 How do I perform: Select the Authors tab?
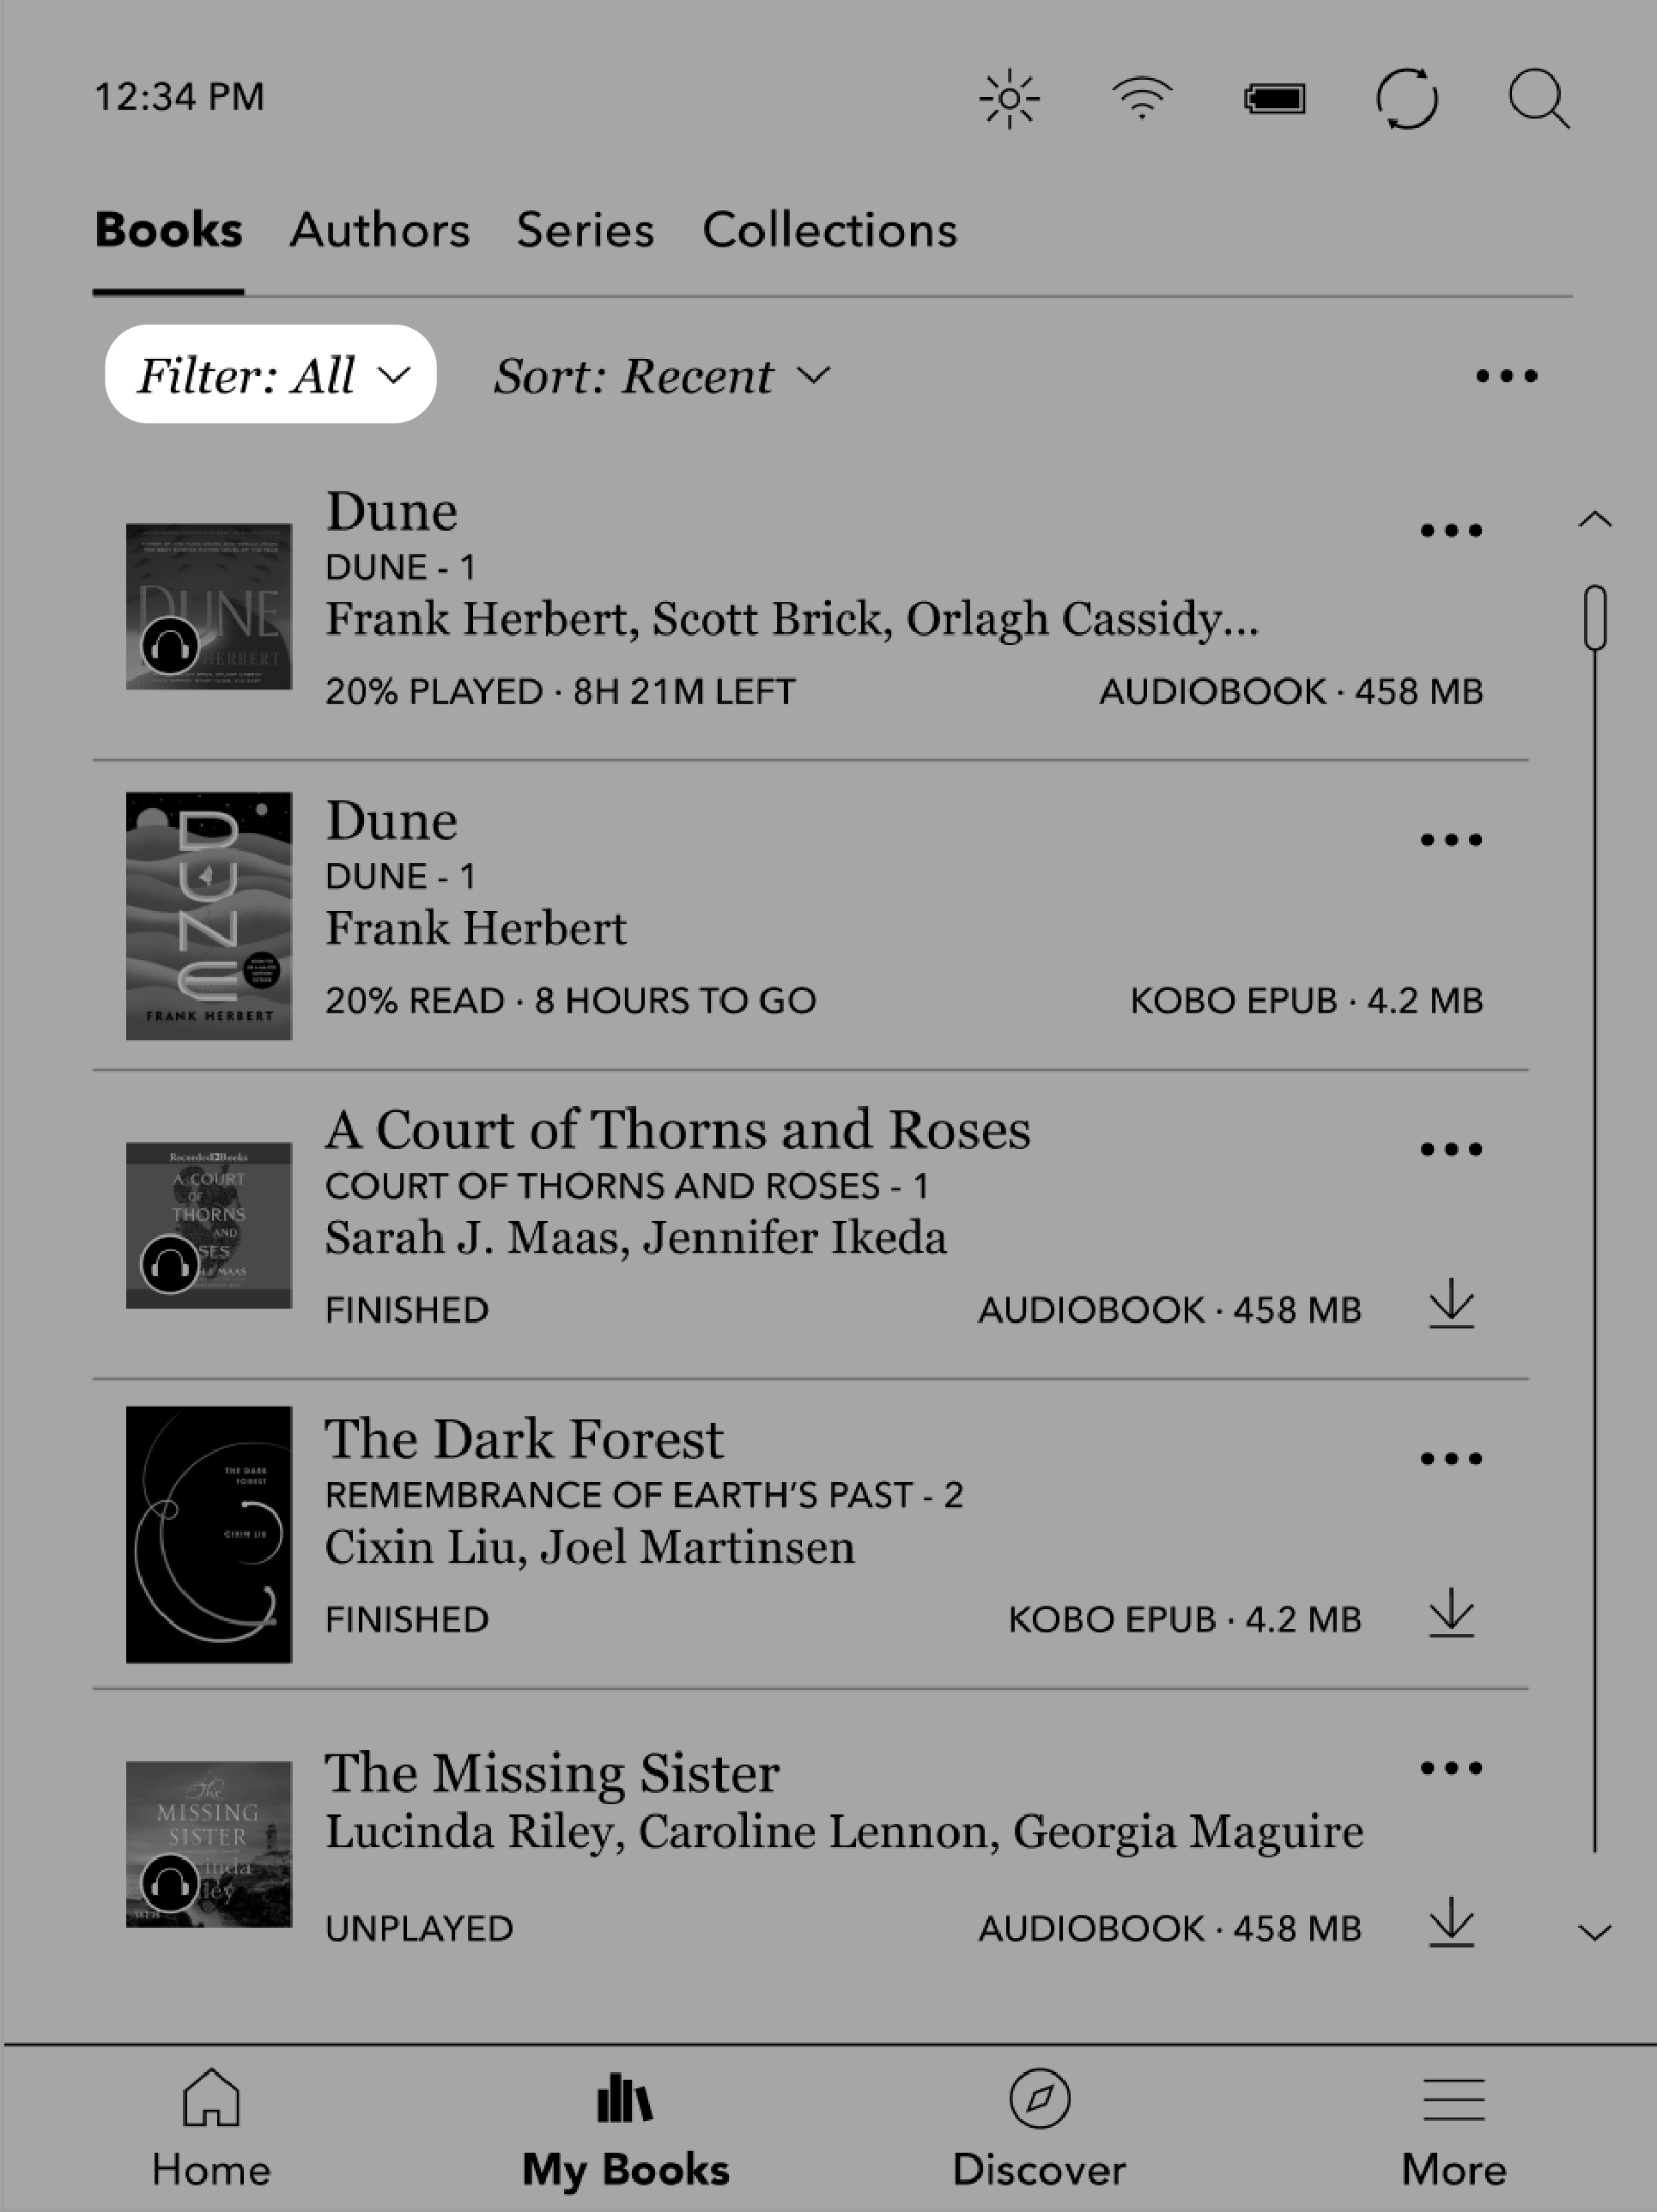pyautogui.click(x=381, y=230)
